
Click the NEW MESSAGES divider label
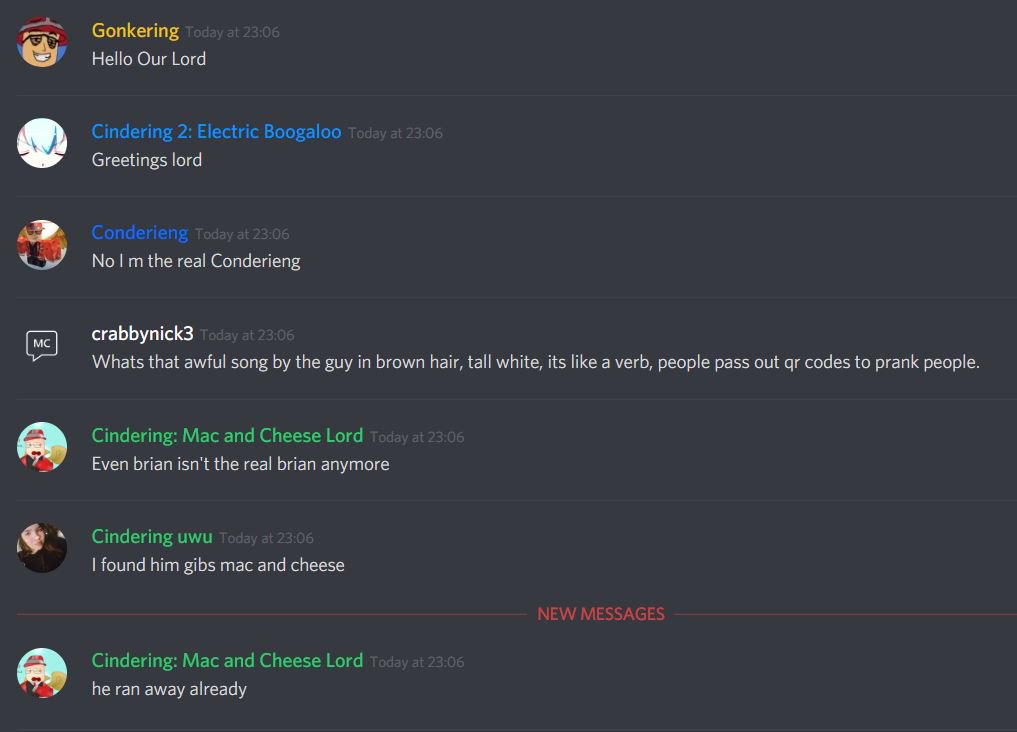click(601, 614)
